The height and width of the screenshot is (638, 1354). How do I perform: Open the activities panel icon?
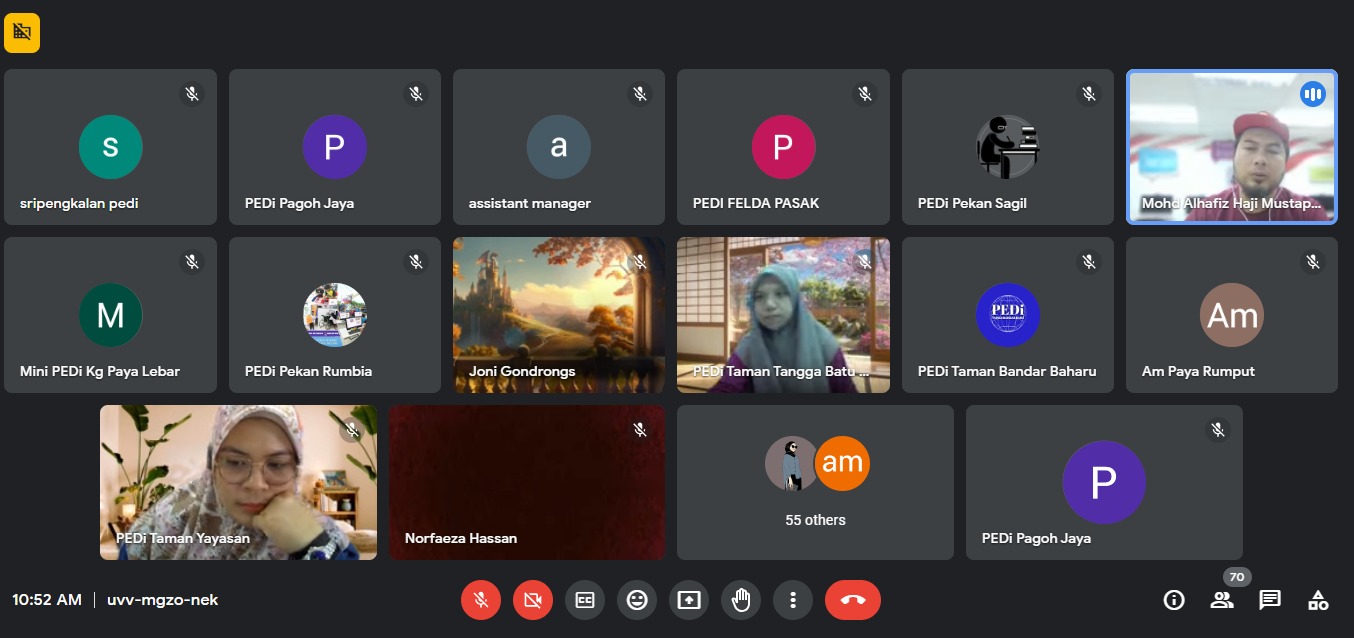point(1318,600)
